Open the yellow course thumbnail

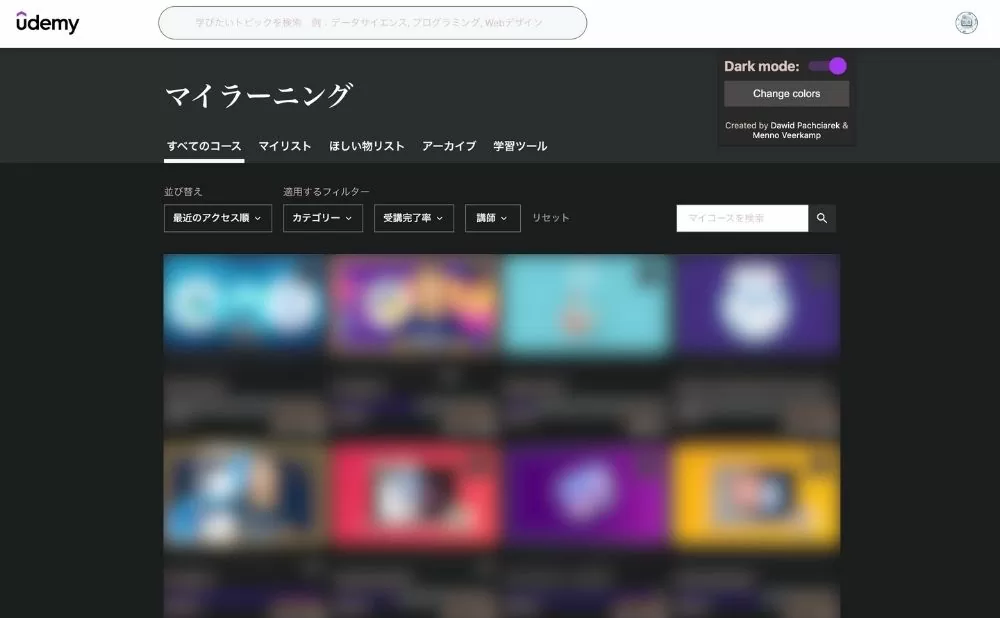click(756, 494)
